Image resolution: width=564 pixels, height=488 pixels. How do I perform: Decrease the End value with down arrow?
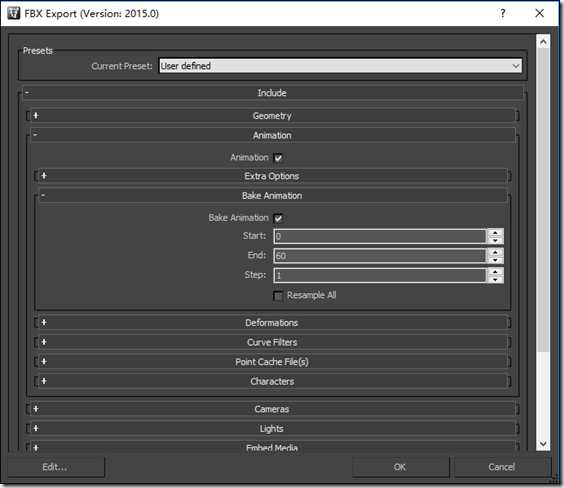click(x=495, y=260)
